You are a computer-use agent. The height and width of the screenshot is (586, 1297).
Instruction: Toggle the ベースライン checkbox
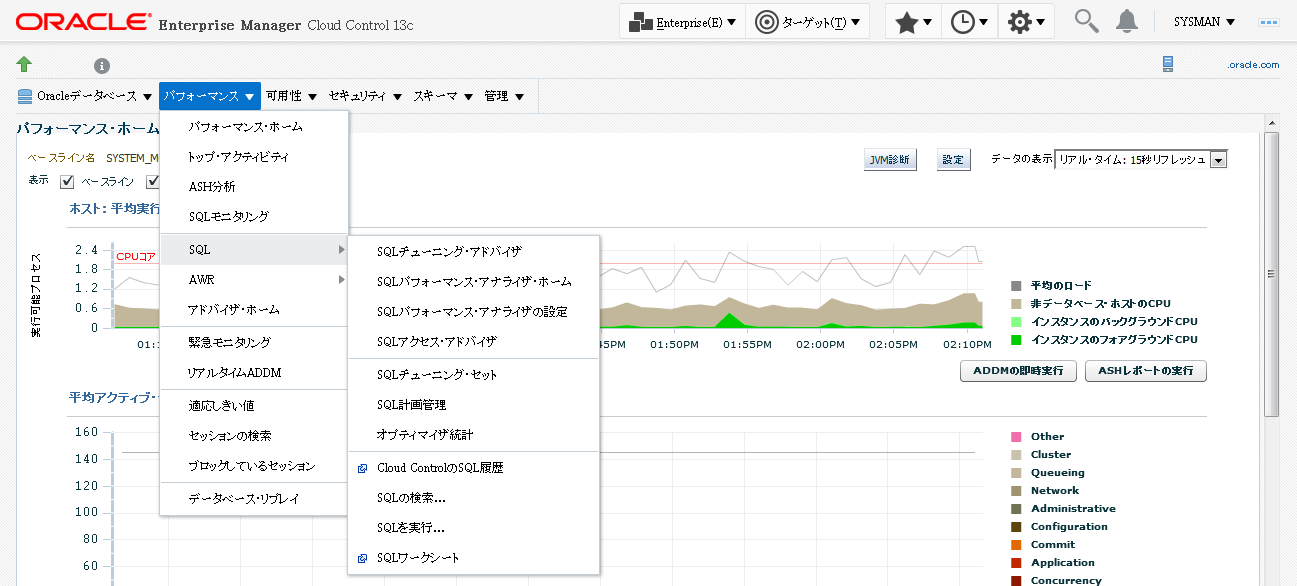point(68,182)
